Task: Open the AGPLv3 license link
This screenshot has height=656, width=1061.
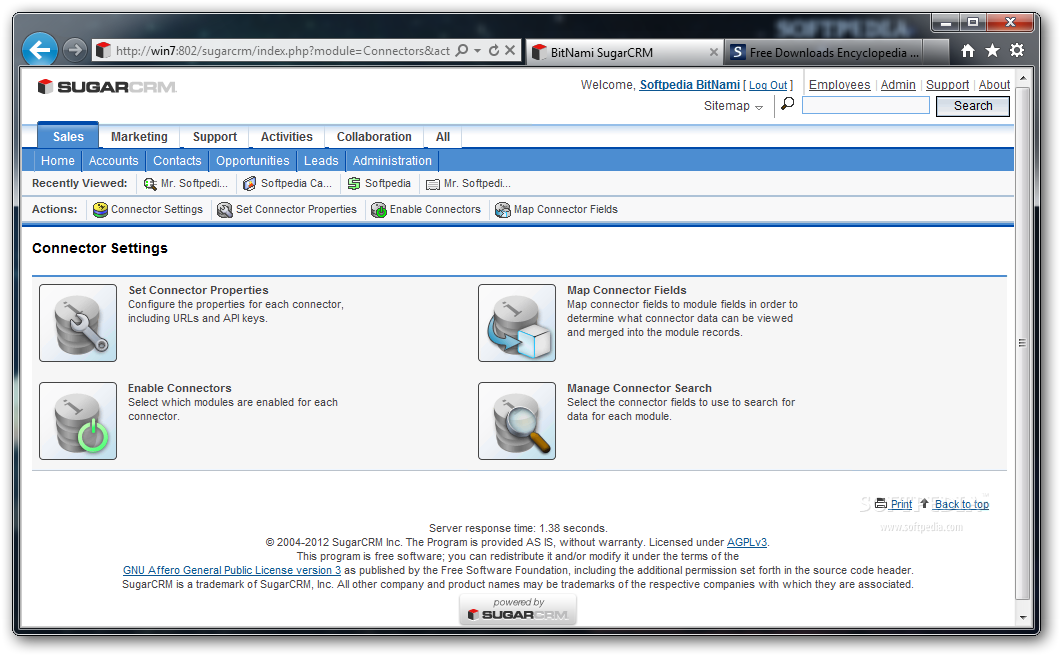Action: coord(746,542)
